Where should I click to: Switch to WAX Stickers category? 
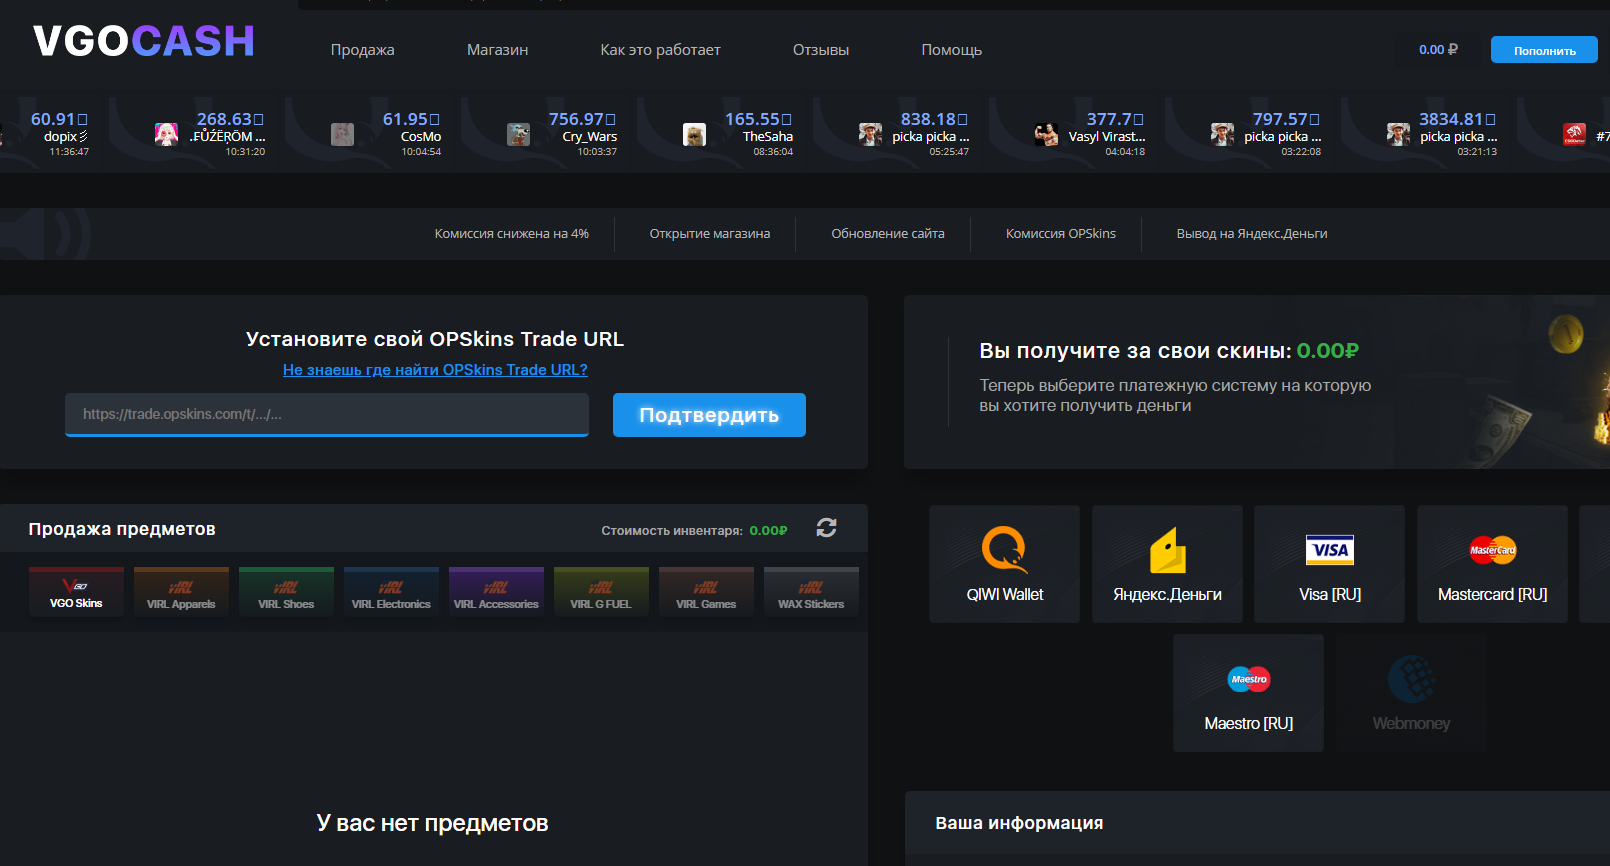[811, 592]
